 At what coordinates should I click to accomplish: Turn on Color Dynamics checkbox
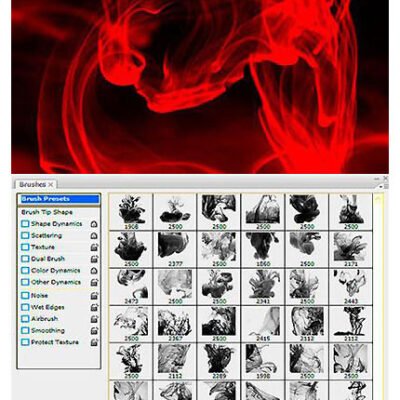click(25, 270)
